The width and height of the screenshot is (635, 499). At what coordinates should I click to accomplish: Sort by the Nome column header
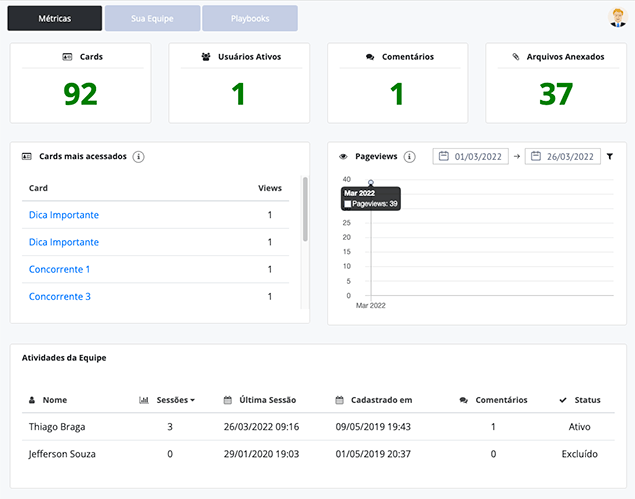(55, 400)
